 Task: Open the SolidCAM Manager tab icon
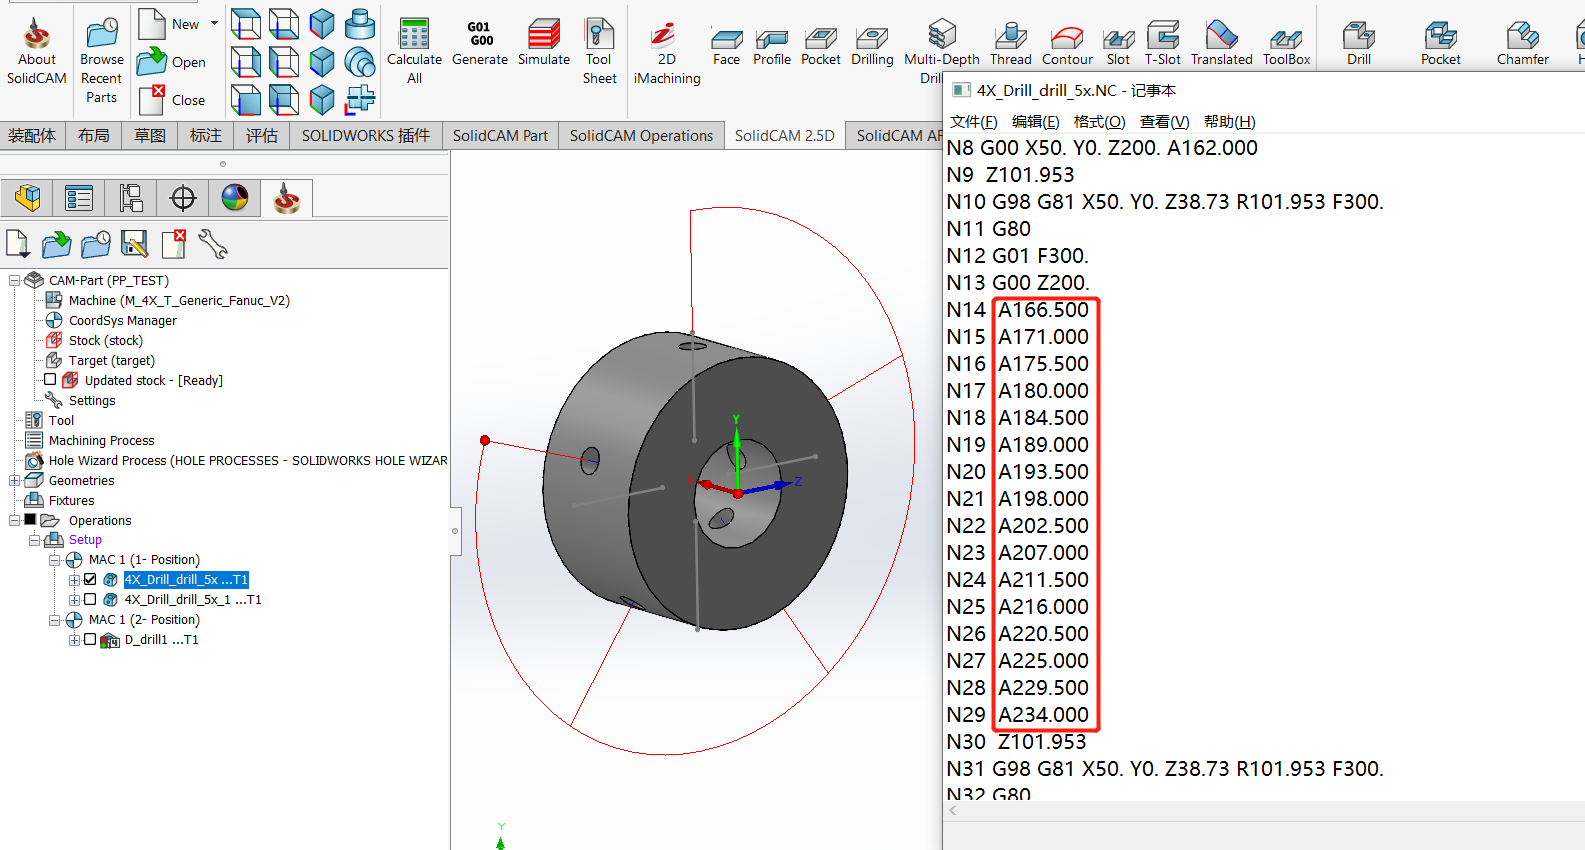coord(287,198)
